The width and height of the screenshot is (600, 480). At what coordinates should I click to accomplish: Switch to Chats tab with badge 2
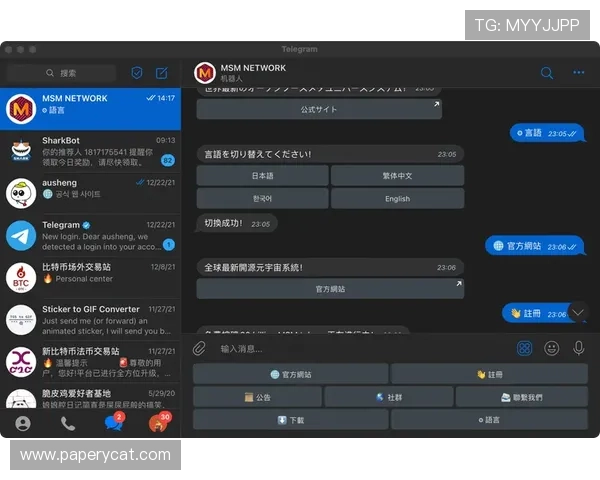[x=113, y=423]
